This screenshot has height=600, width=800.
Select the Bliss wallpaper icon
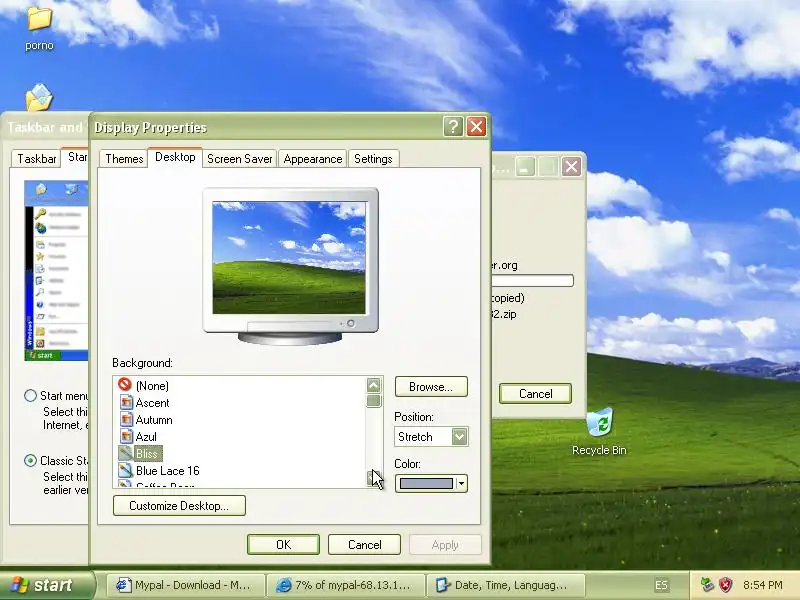point(126,453)
